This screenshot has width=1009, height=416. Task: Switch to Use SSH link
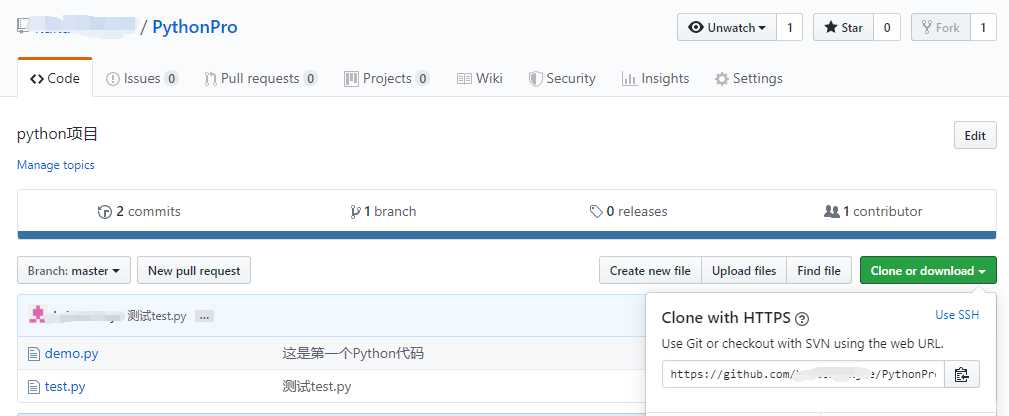point(957,315)
